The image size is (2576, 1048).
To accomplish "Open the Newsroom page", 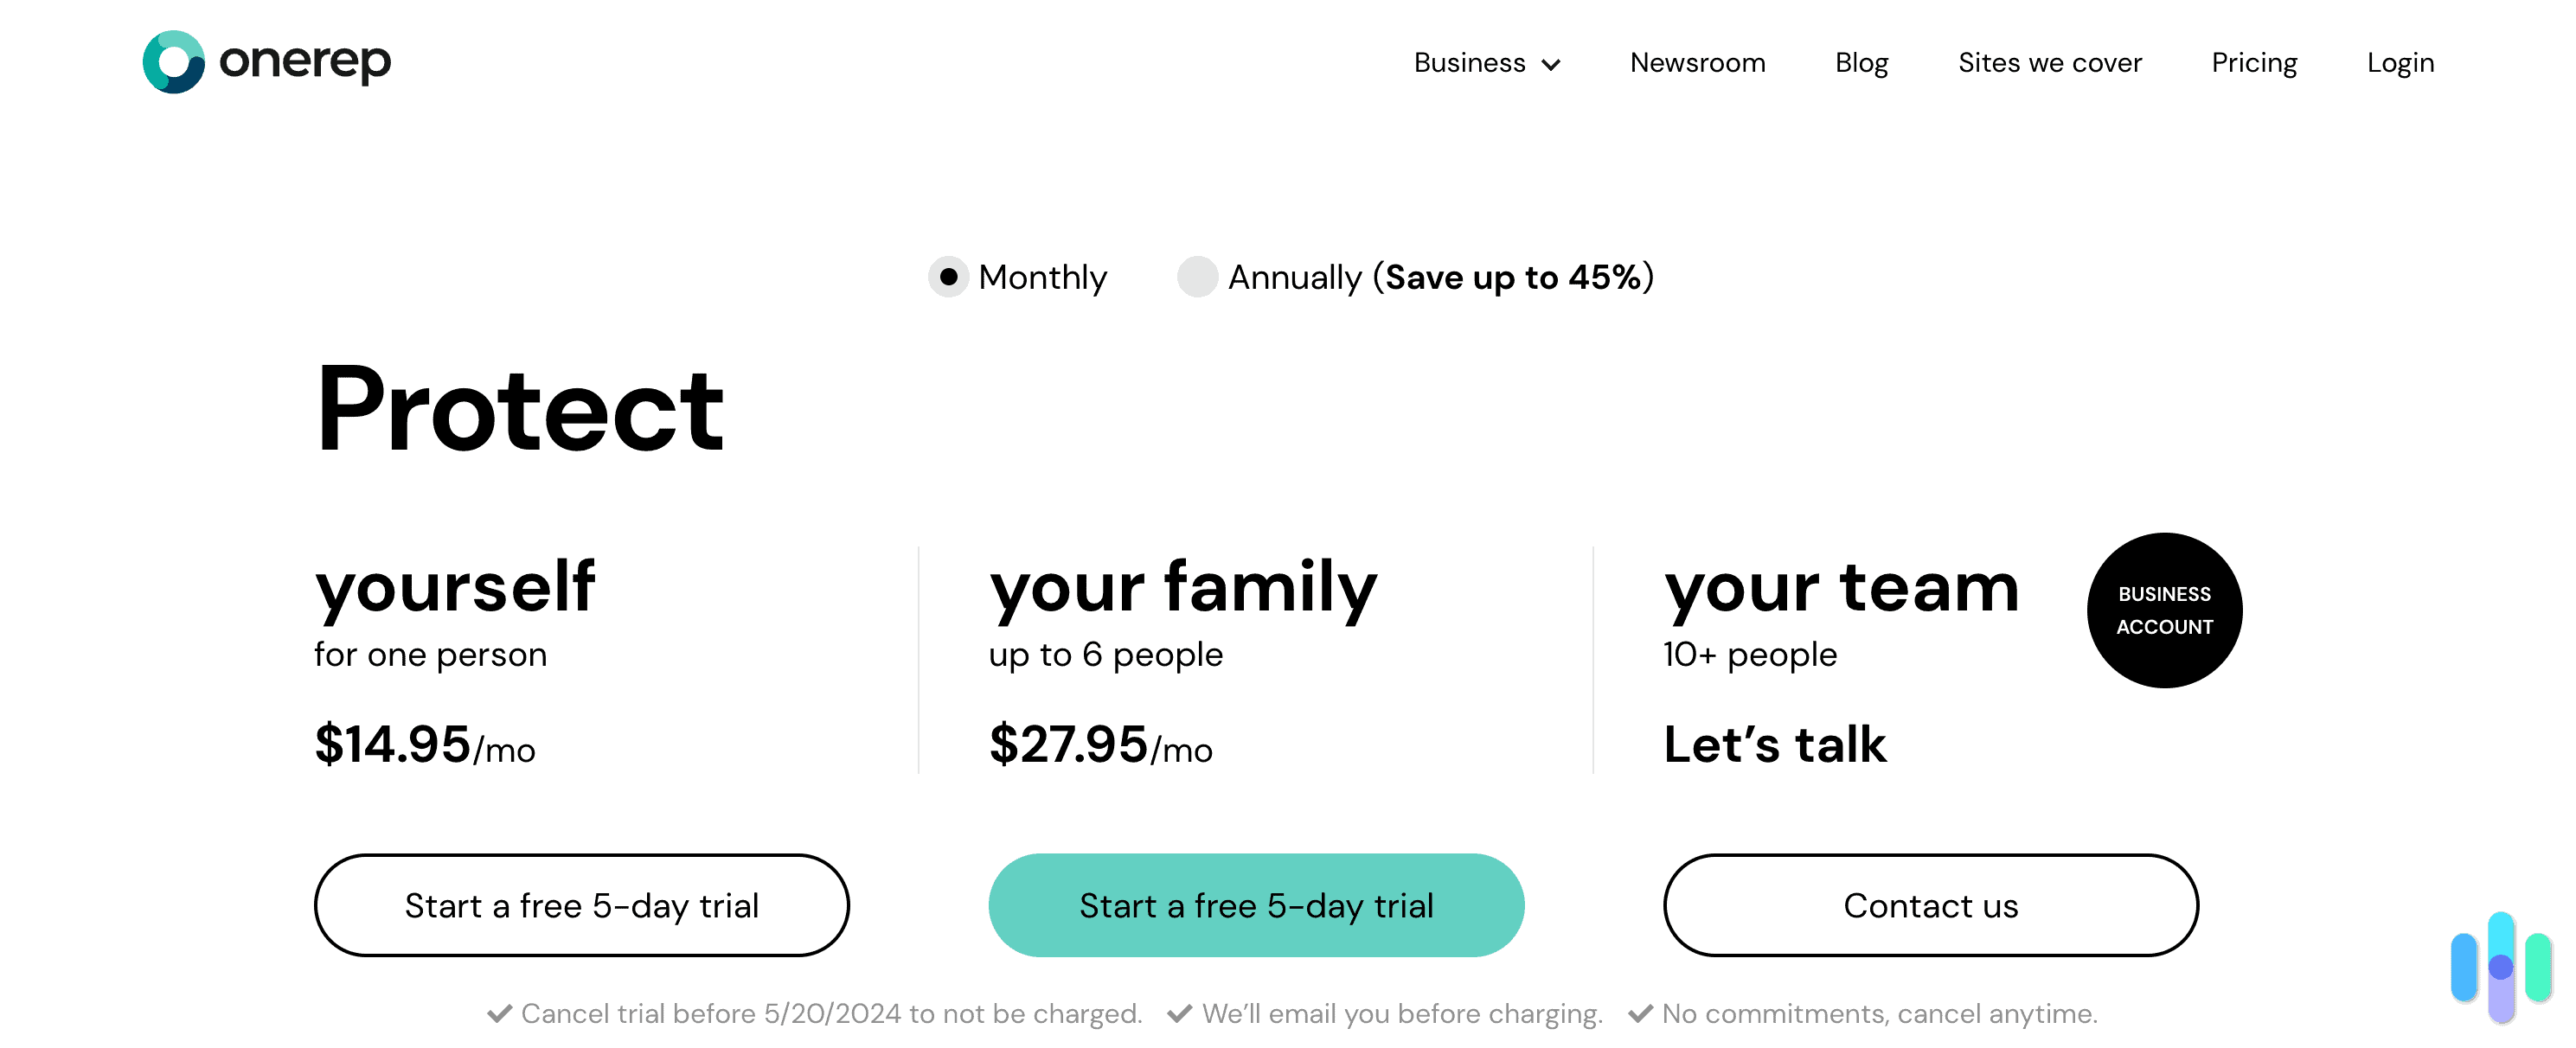I will pyautogui.click(x=1697, y=62).
